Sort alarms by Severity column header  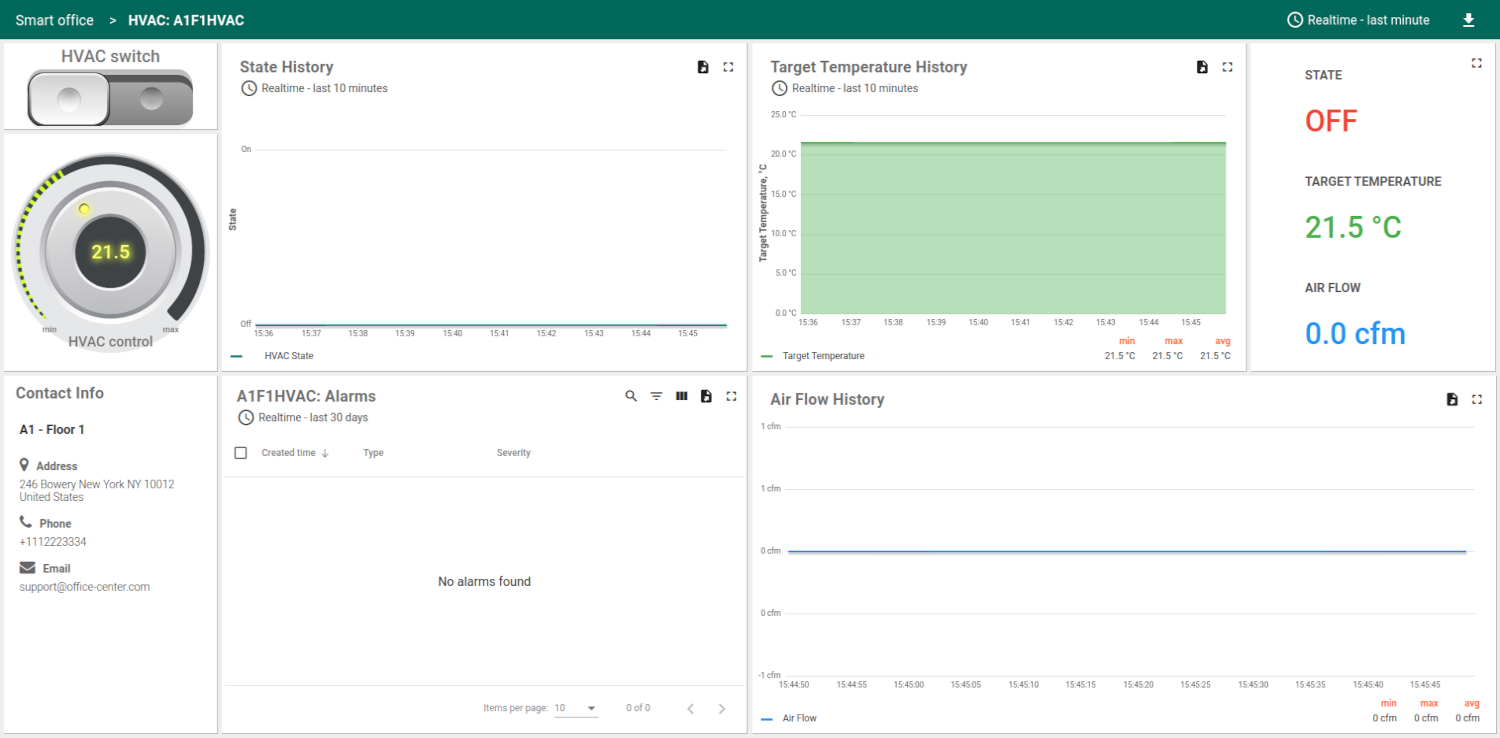[513, 453]
